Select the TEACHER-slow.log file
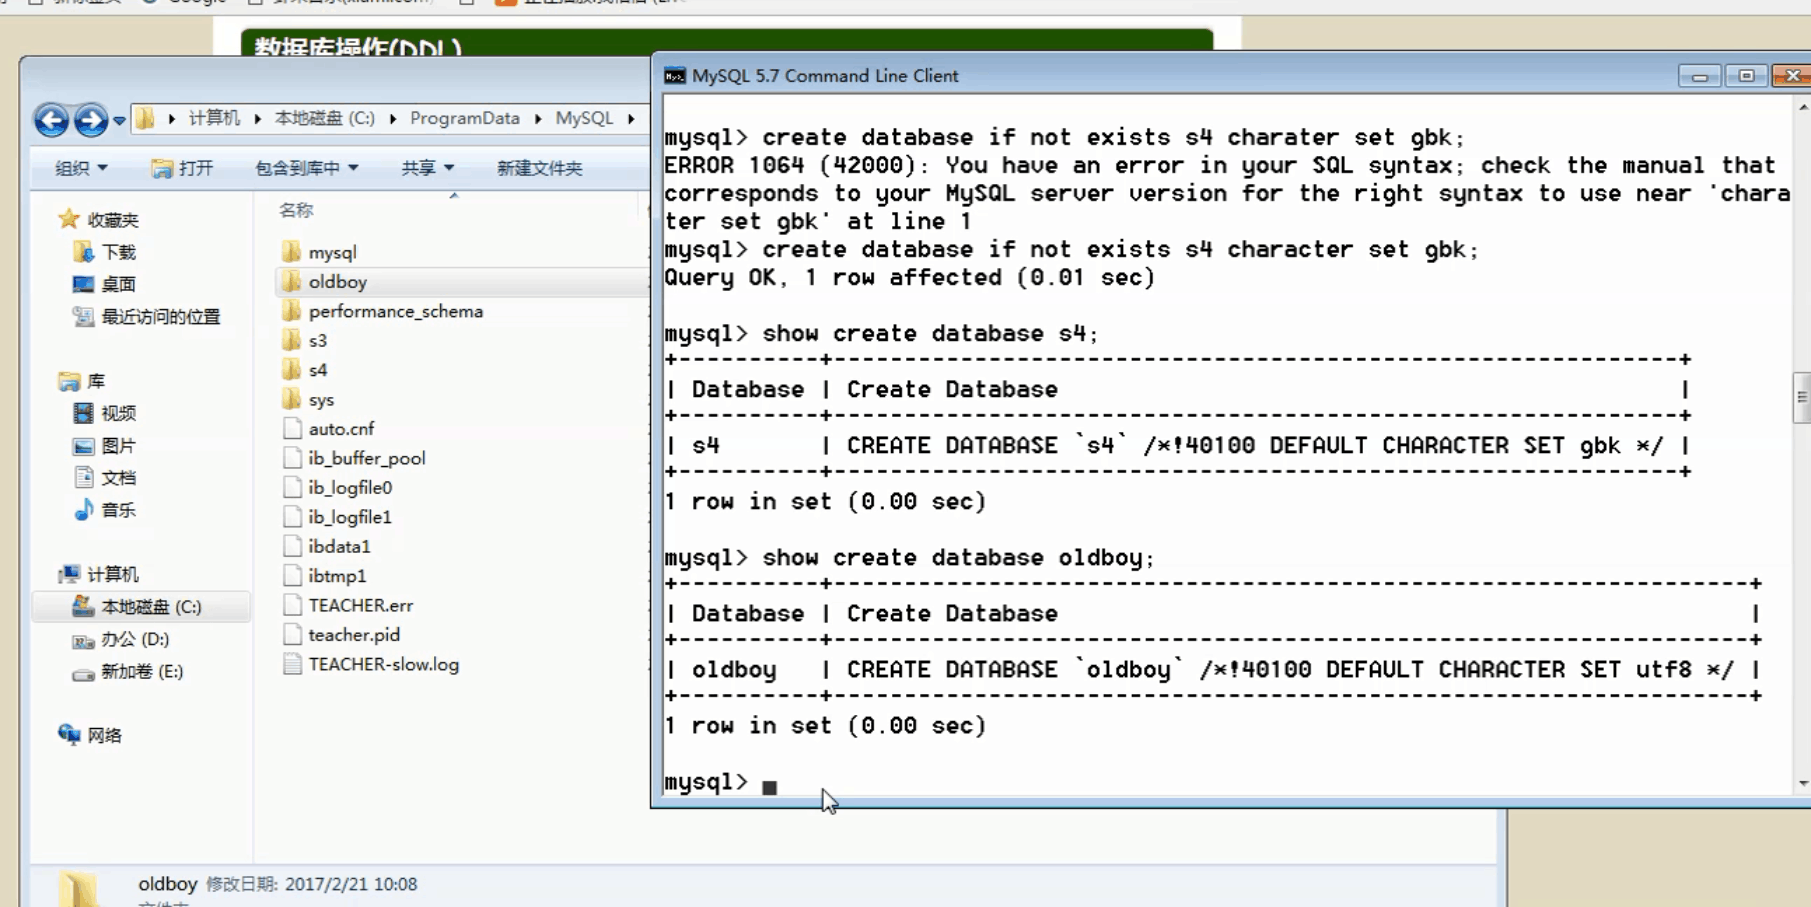 tap(383, 664)
